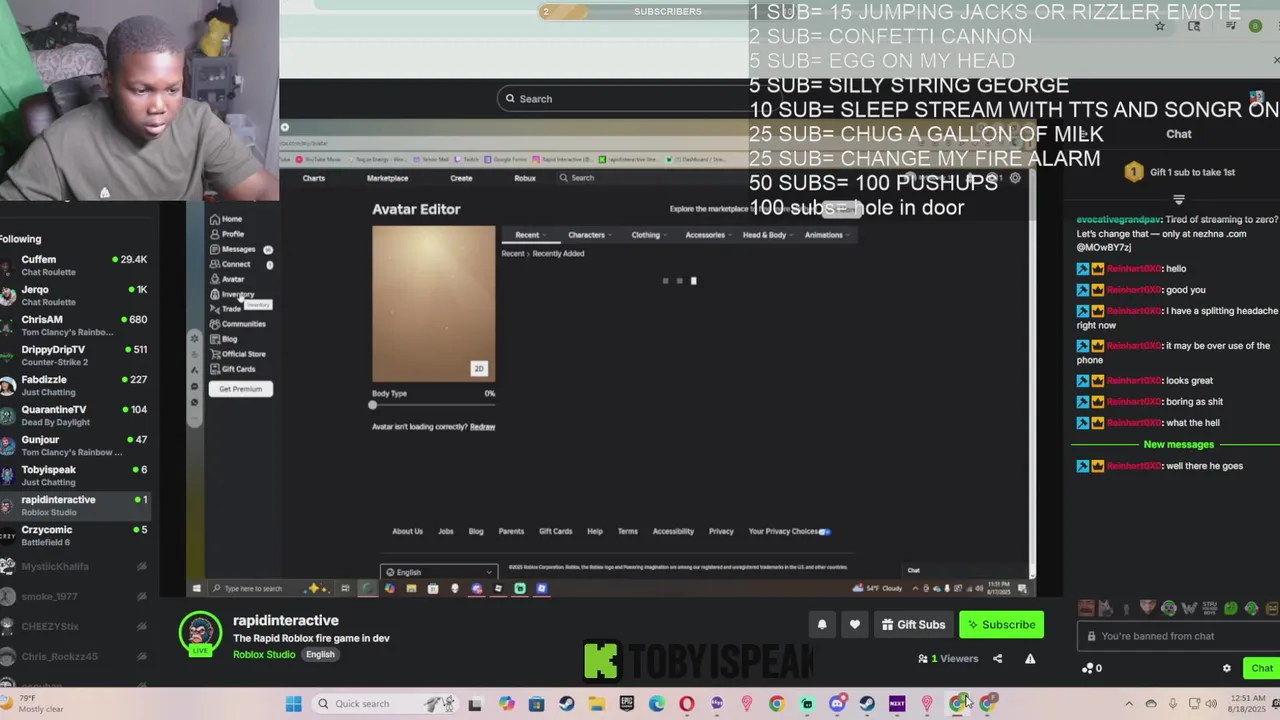1280x720 pixels.
Task: Open the English language dropdown in Roblox footer
Action: click(439, 572)
